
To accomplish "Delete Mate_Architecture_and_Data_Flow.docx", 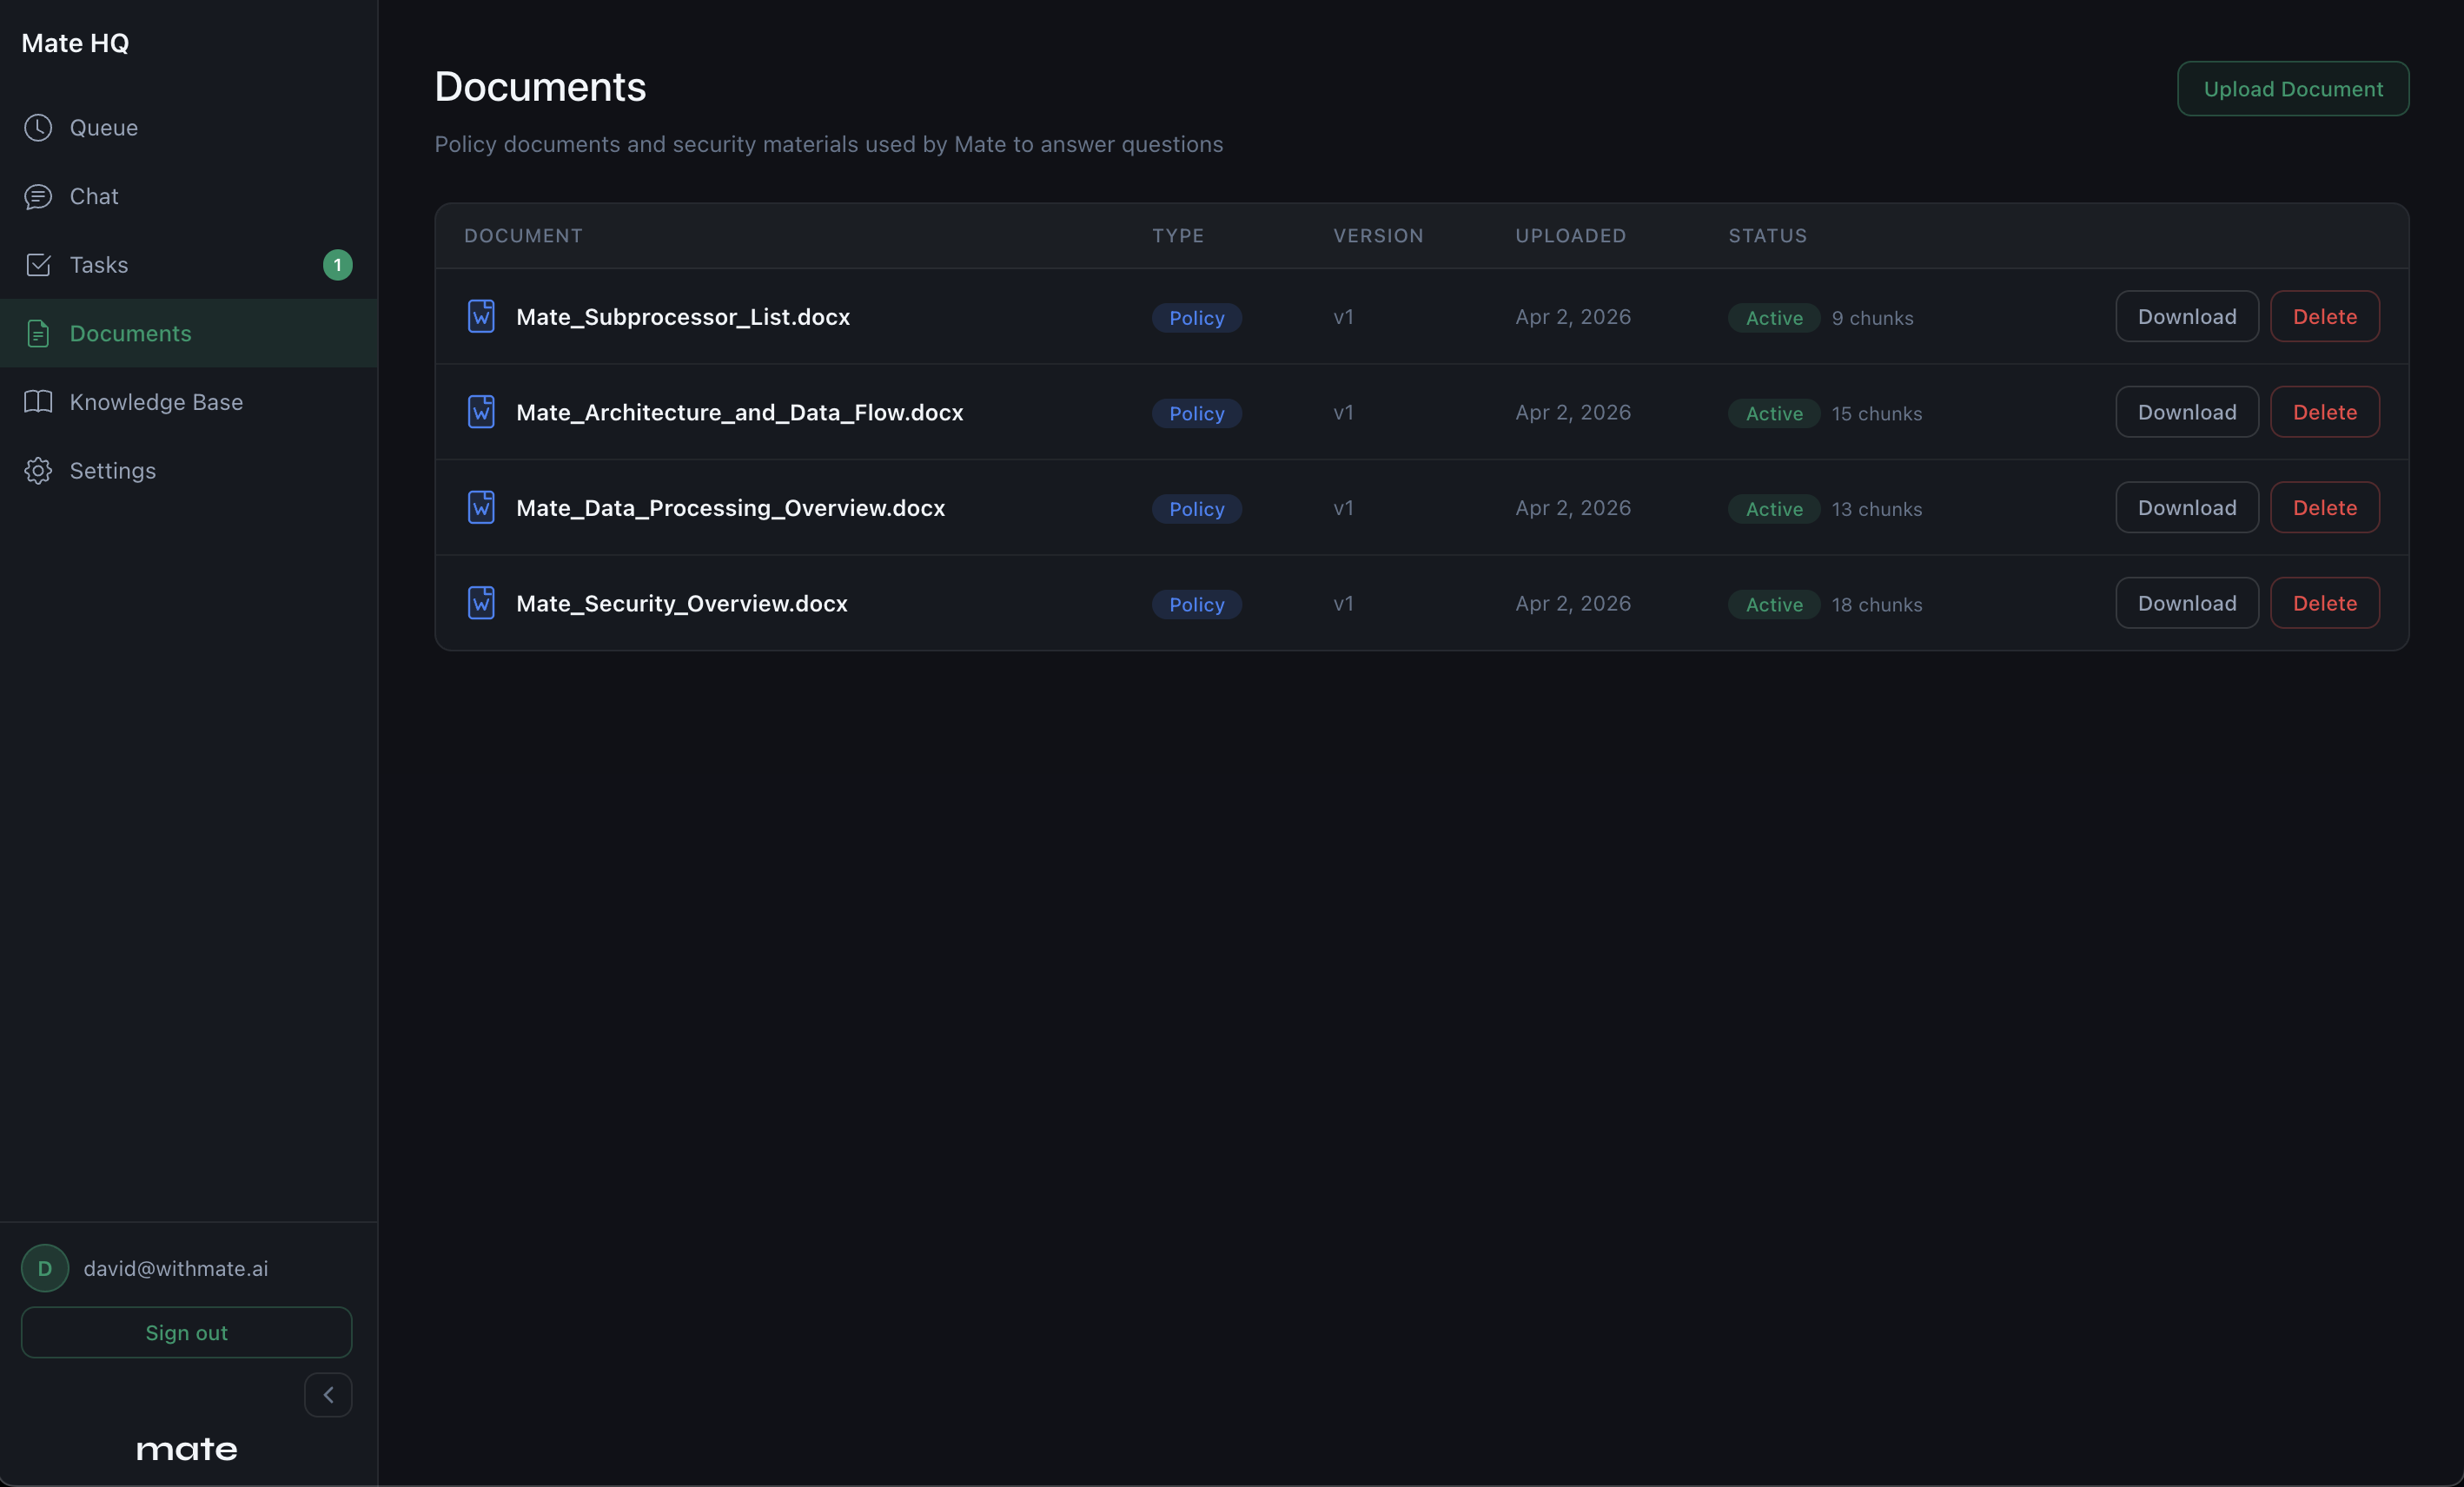I will pos(2325,412).
